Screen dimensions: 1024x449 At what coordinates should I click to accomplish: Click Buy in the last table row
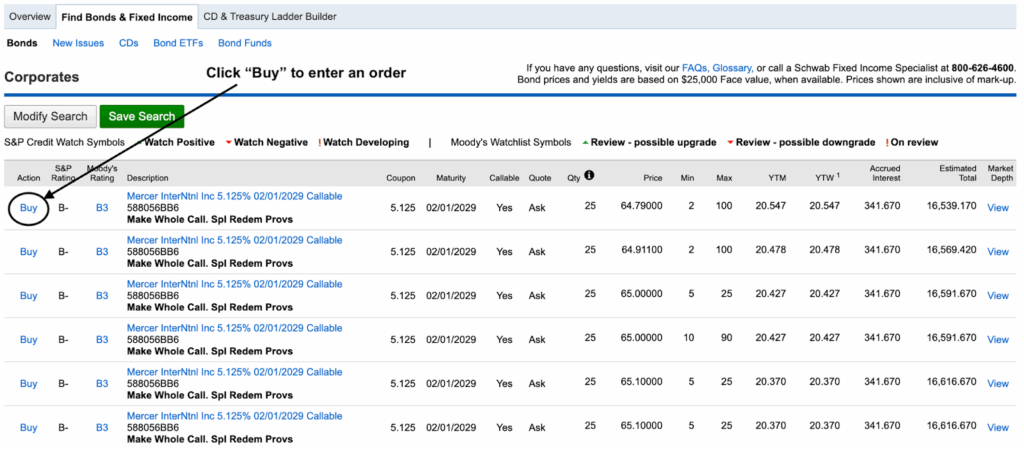[29, 427]
